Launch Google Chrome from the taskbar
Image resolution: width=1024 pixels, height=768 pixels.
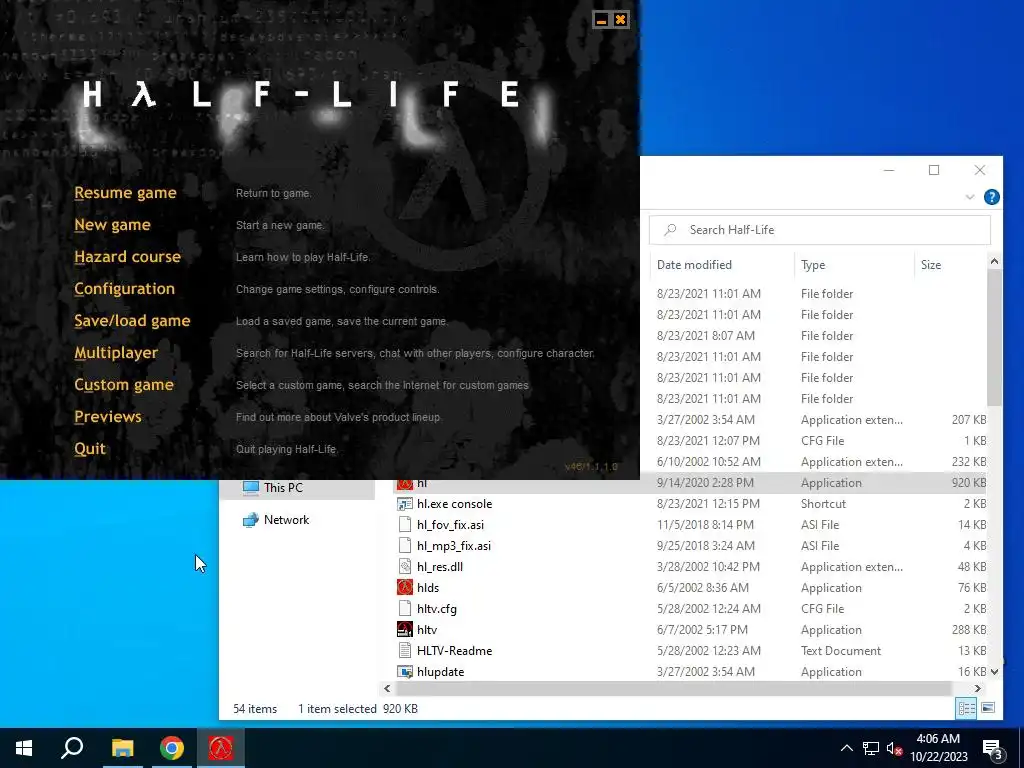click(172, 748)
